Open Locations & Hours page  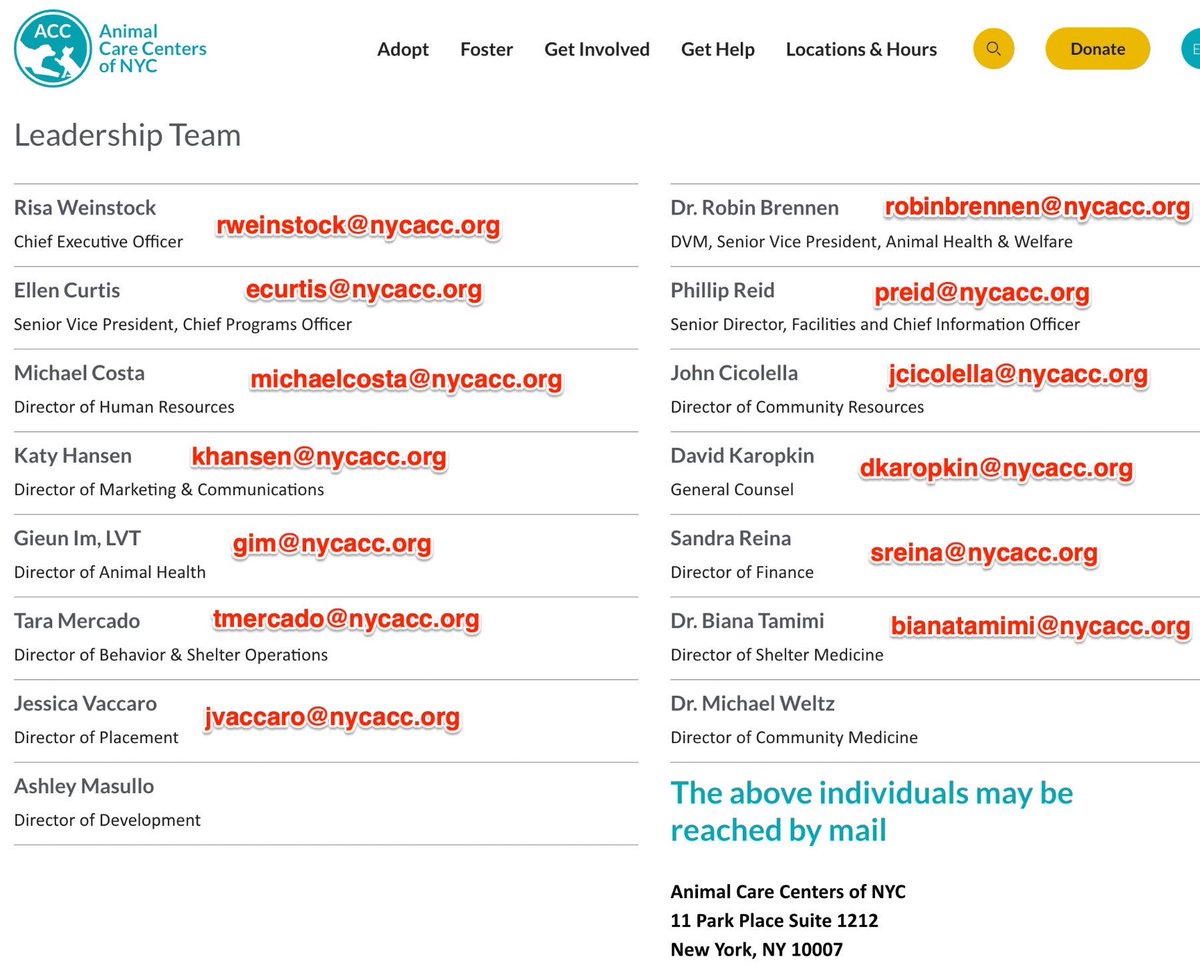862,49
